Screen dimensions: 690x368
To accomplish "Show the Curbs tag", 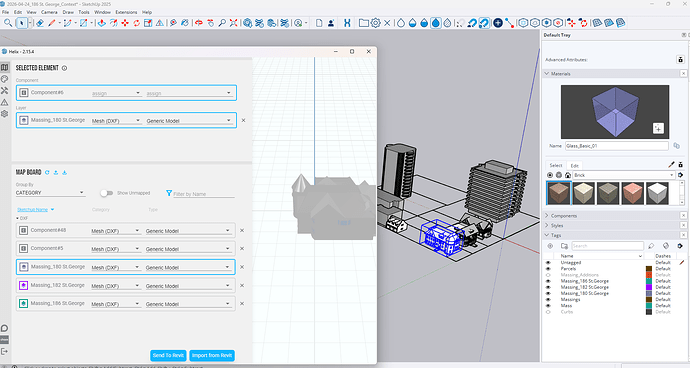I will 548,312.
